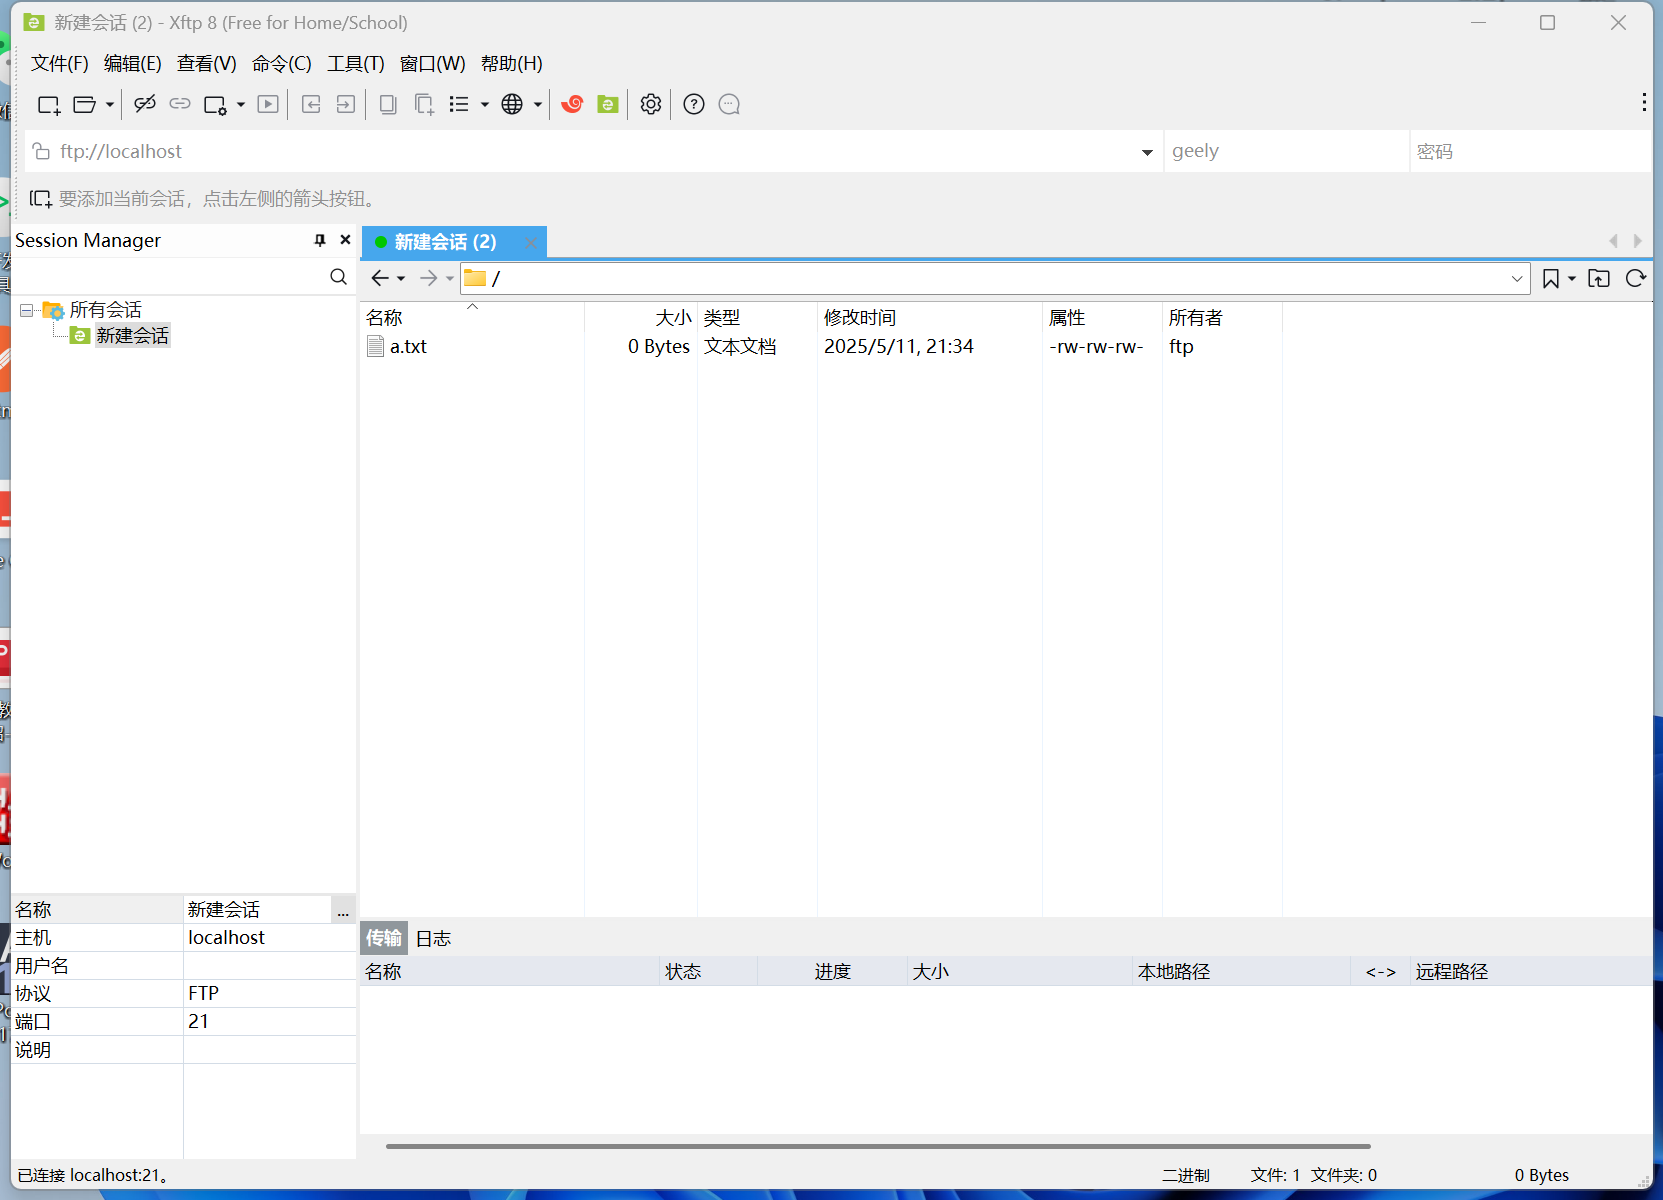The width and height of the screenshot is (1663, 1200).
Task: Click the right-arrow transfer icon in toolbar
Action: [346, 104]
